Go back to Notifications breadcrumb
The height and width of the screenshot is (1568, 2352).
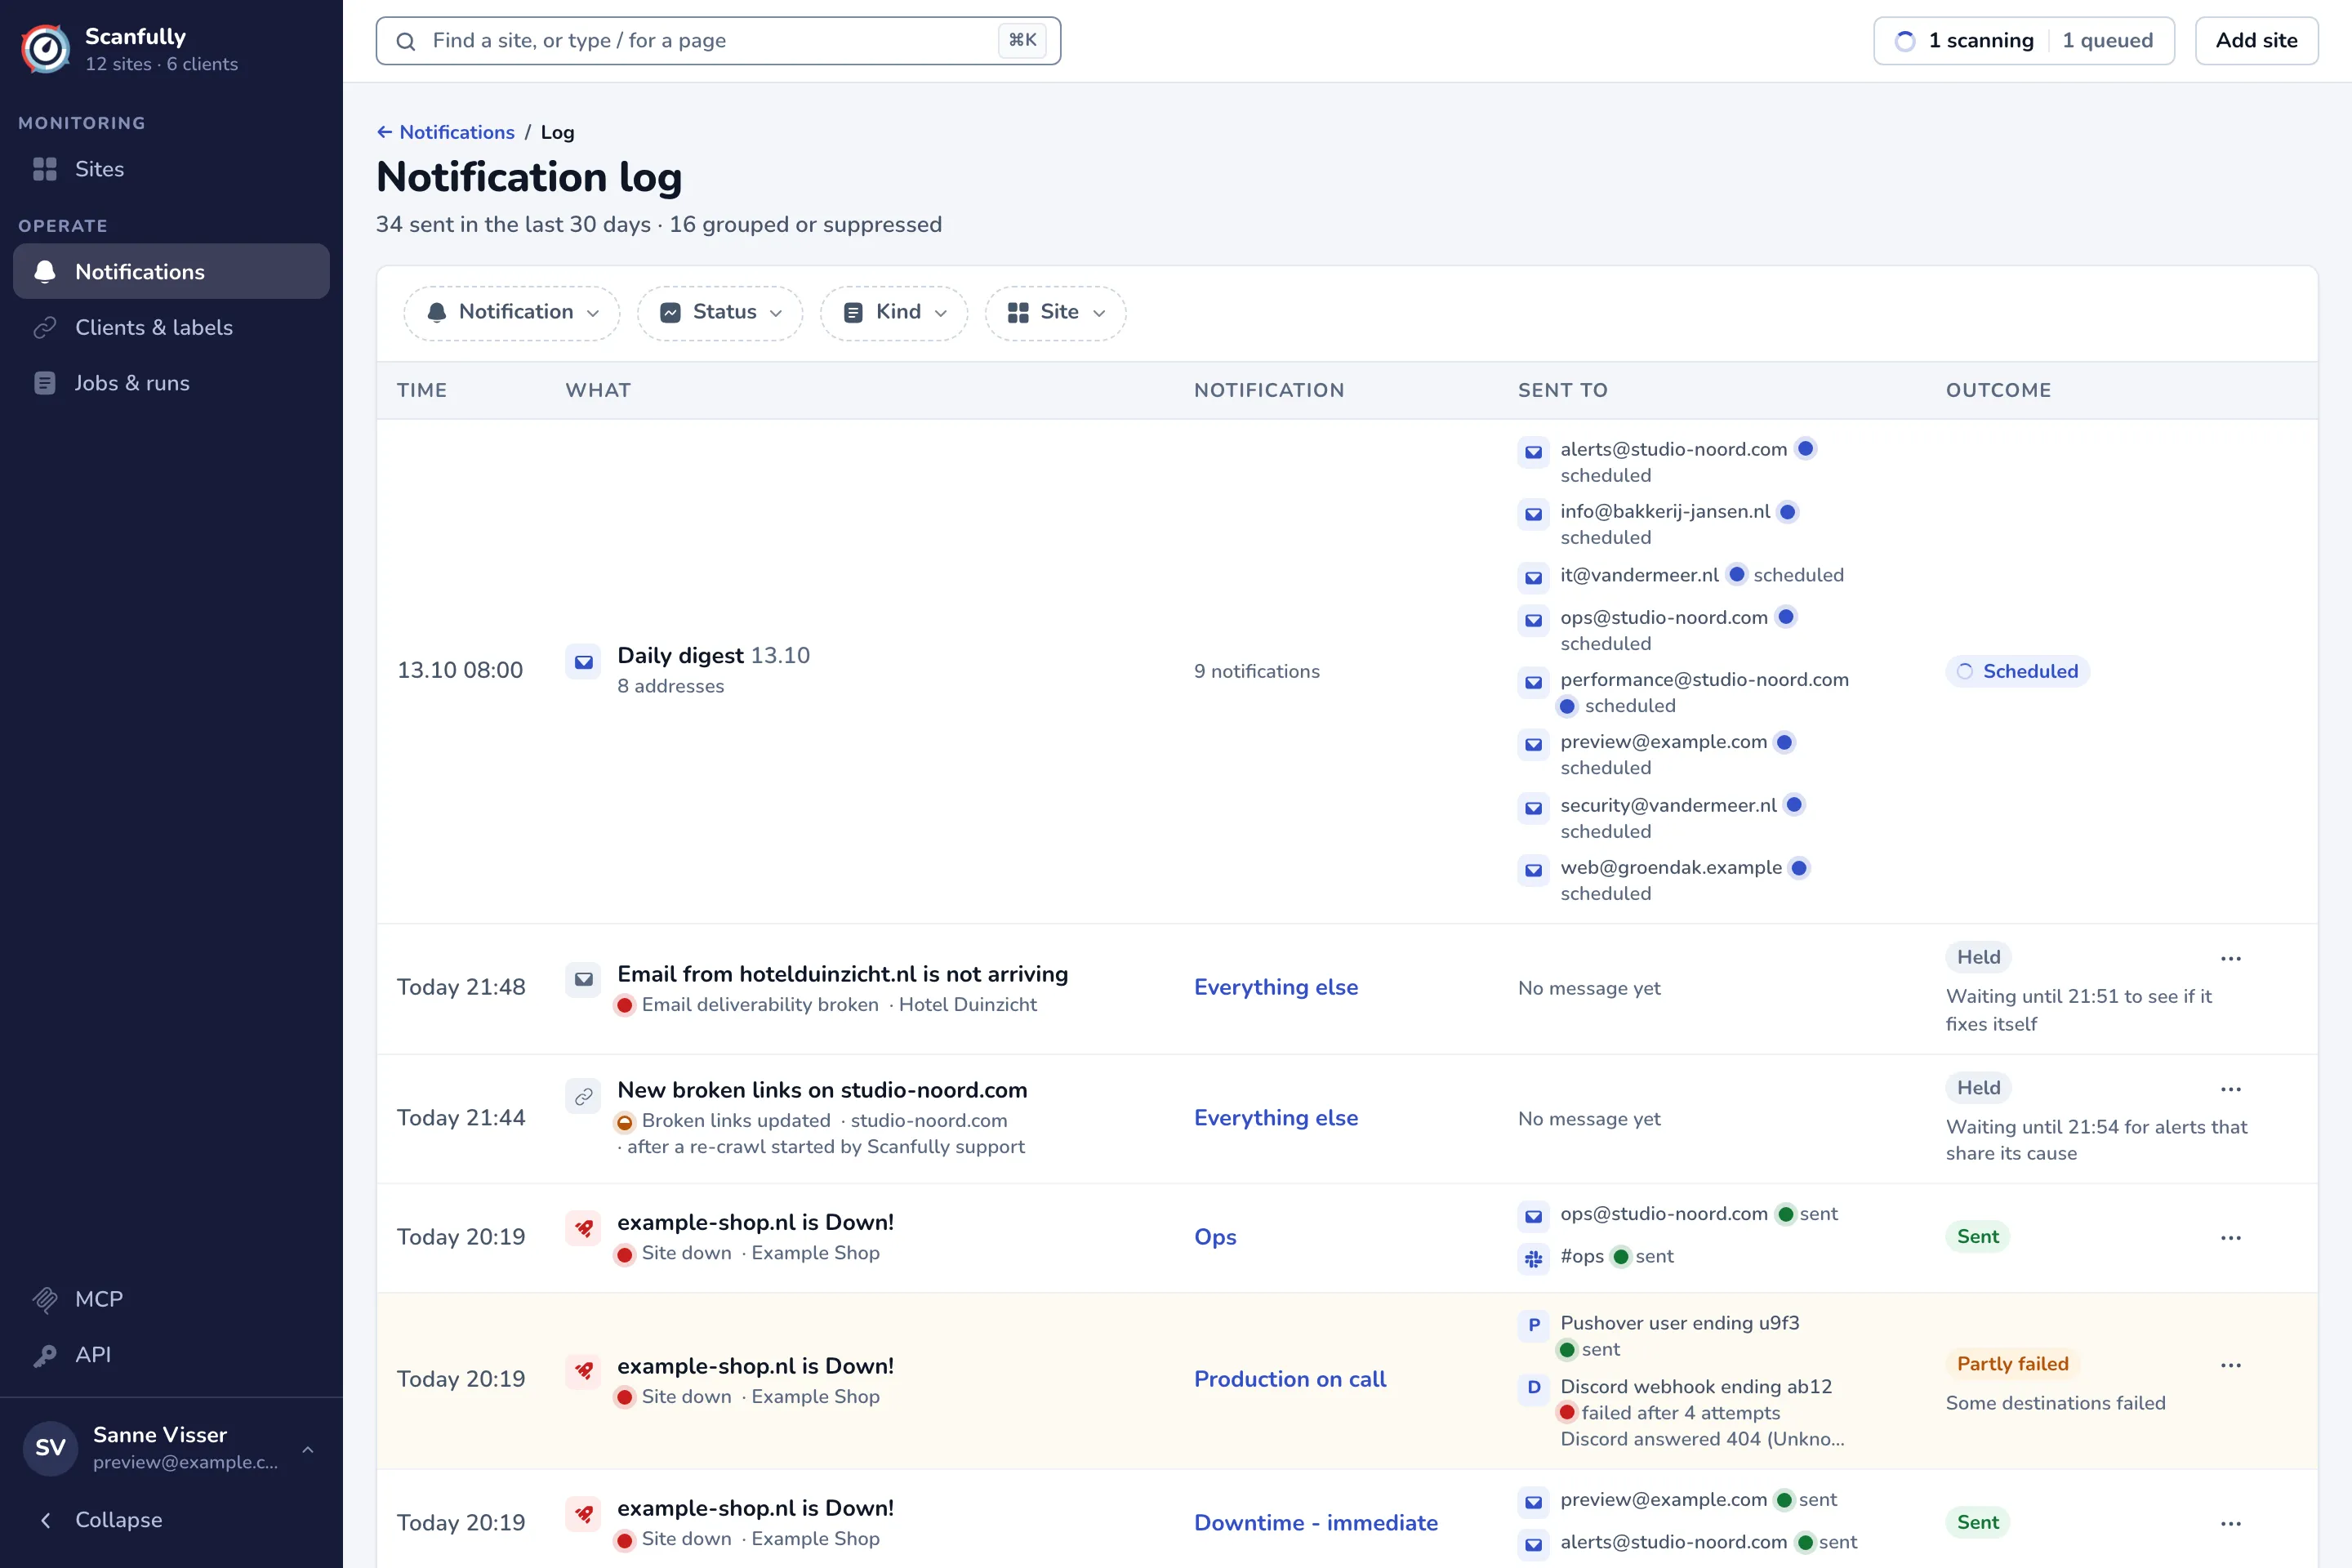pos(446,132)
